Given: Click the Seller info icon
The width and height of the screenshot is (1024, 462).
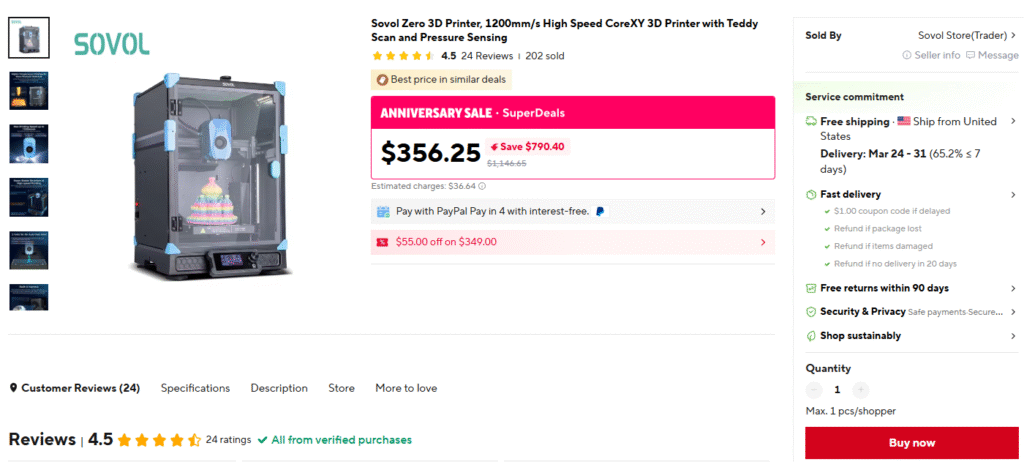Looking at the screenshot, I should 908,56.
